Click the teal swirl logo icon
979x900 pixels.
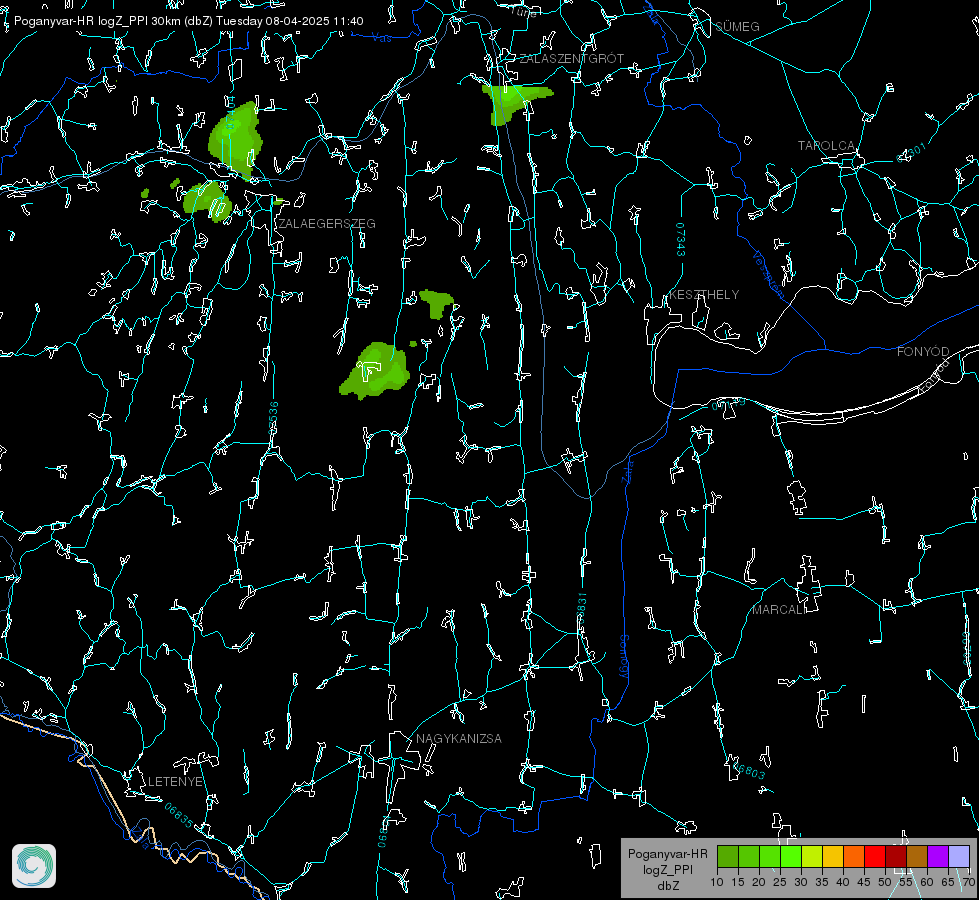(34, 866)
